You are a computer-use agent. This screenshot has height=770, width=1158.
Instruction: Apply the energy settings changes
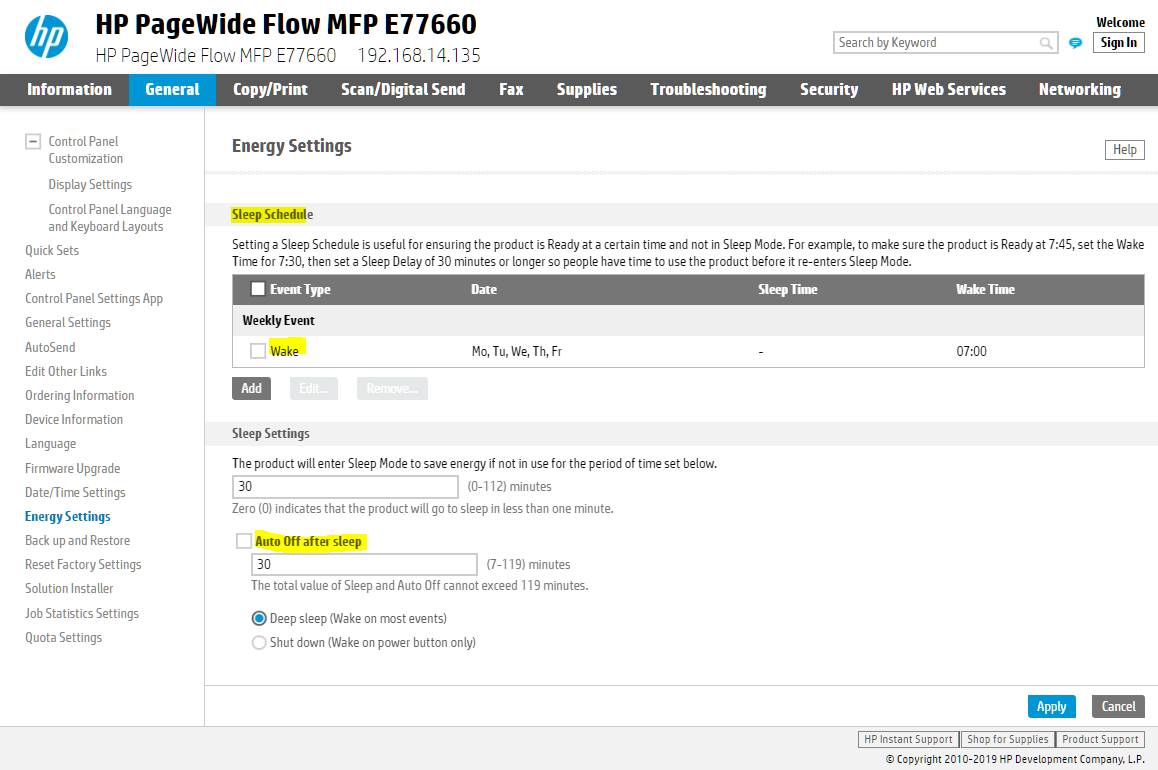[1051, 706]
